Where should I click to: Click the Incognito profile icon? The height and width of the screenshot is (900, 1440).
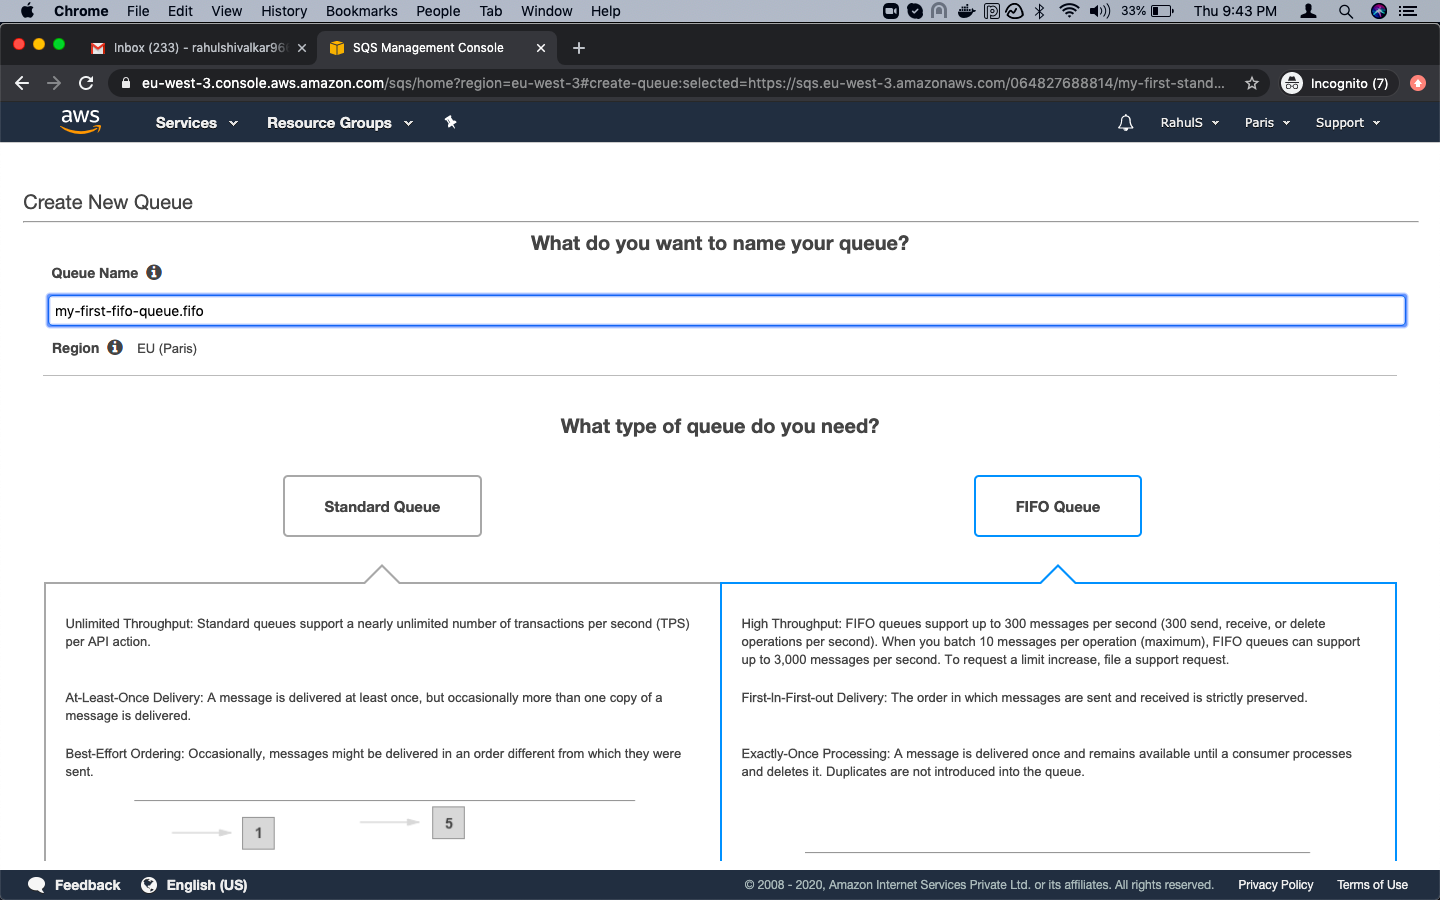point(1292,83)
